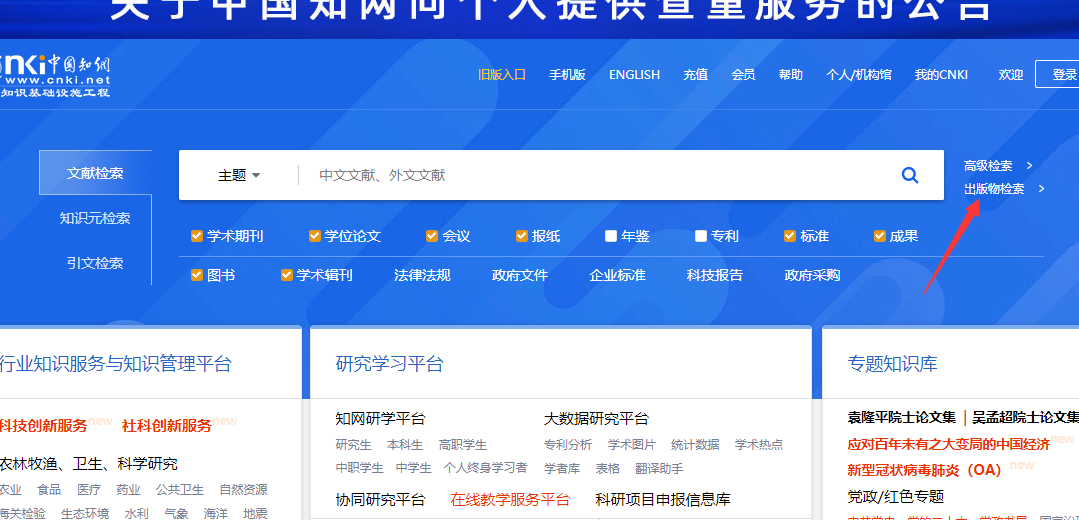The image size is (1079, 520).
Task: Open 学者库 link
Action: (x=562, y=469)
